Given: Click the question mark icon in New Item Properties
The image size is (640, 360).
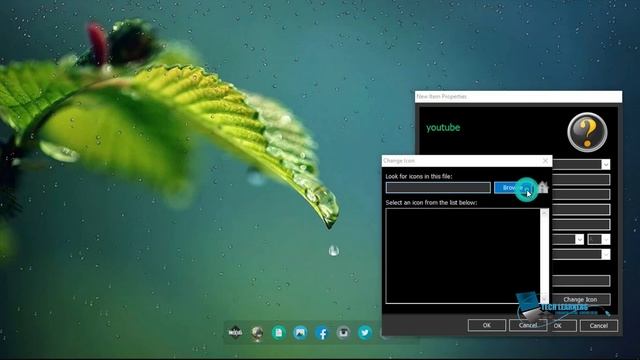Looking at the screenshot, I should [587, 132].
